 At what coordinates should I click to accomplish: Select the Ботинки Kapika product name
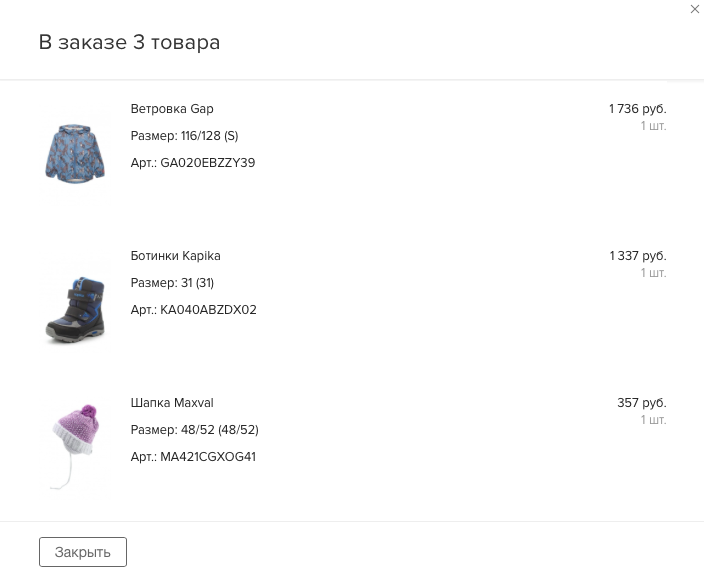tap(175, 256)
